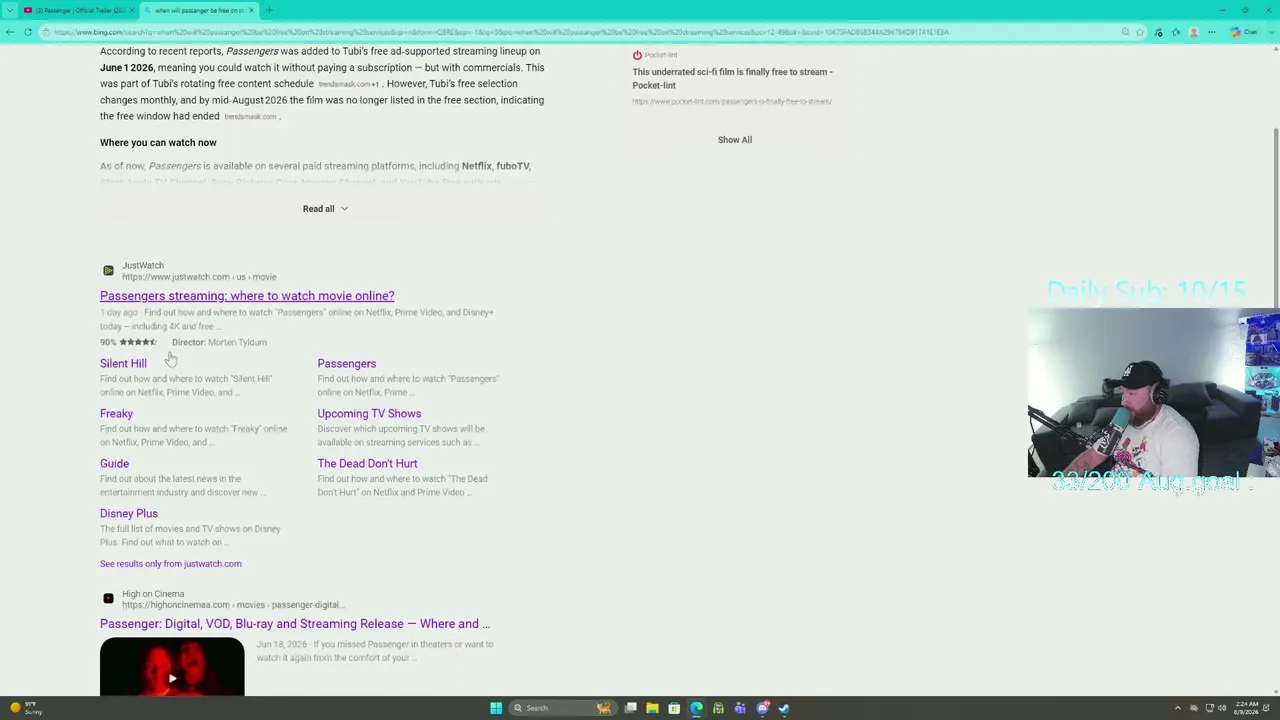The height and width of the screenshot is (720, 1280).
Task: Add this page to favorites with the star icon
Action: click(1139, 32)
